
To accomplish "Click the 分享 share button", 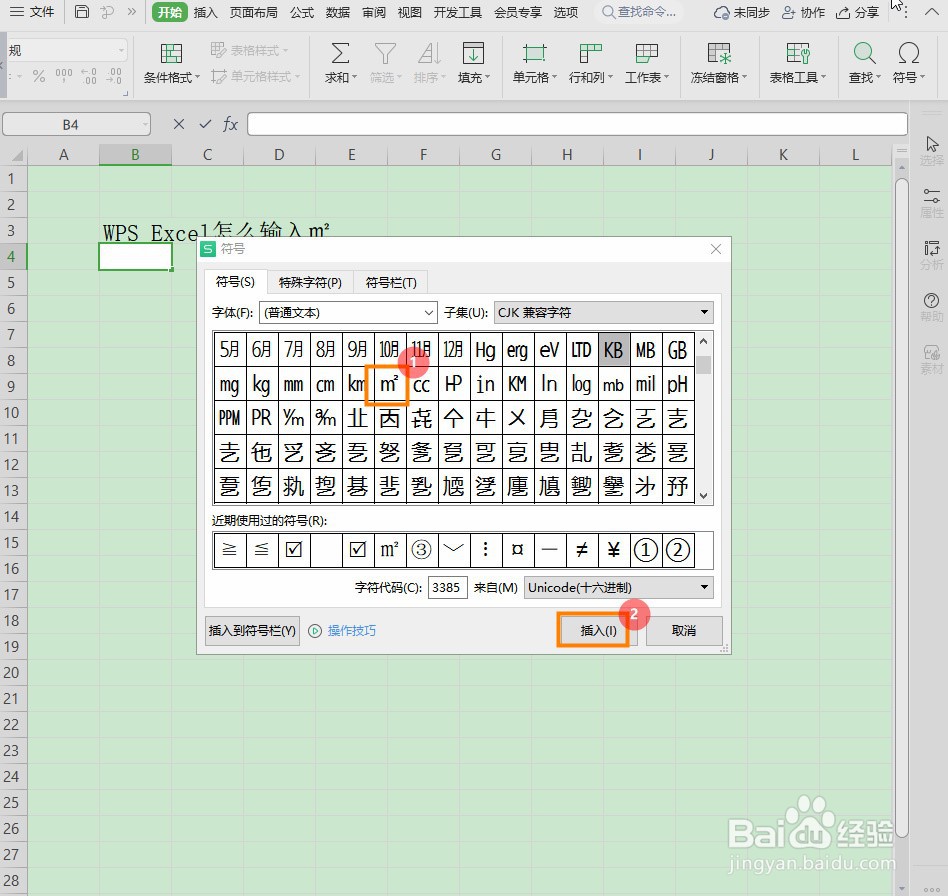I will pos(857,13).
